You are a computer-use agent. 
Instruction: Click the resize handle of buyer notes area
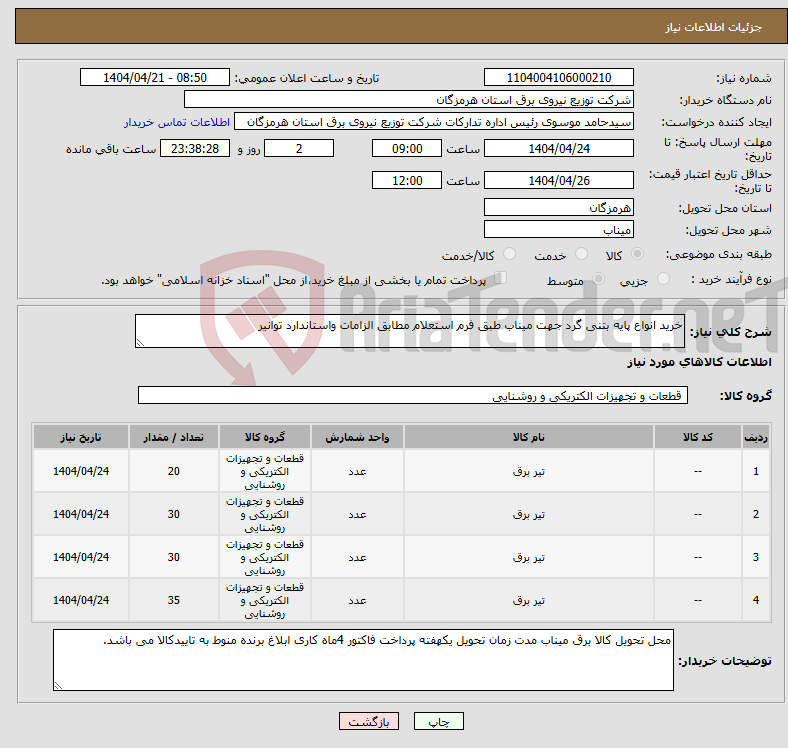(58, 685)
